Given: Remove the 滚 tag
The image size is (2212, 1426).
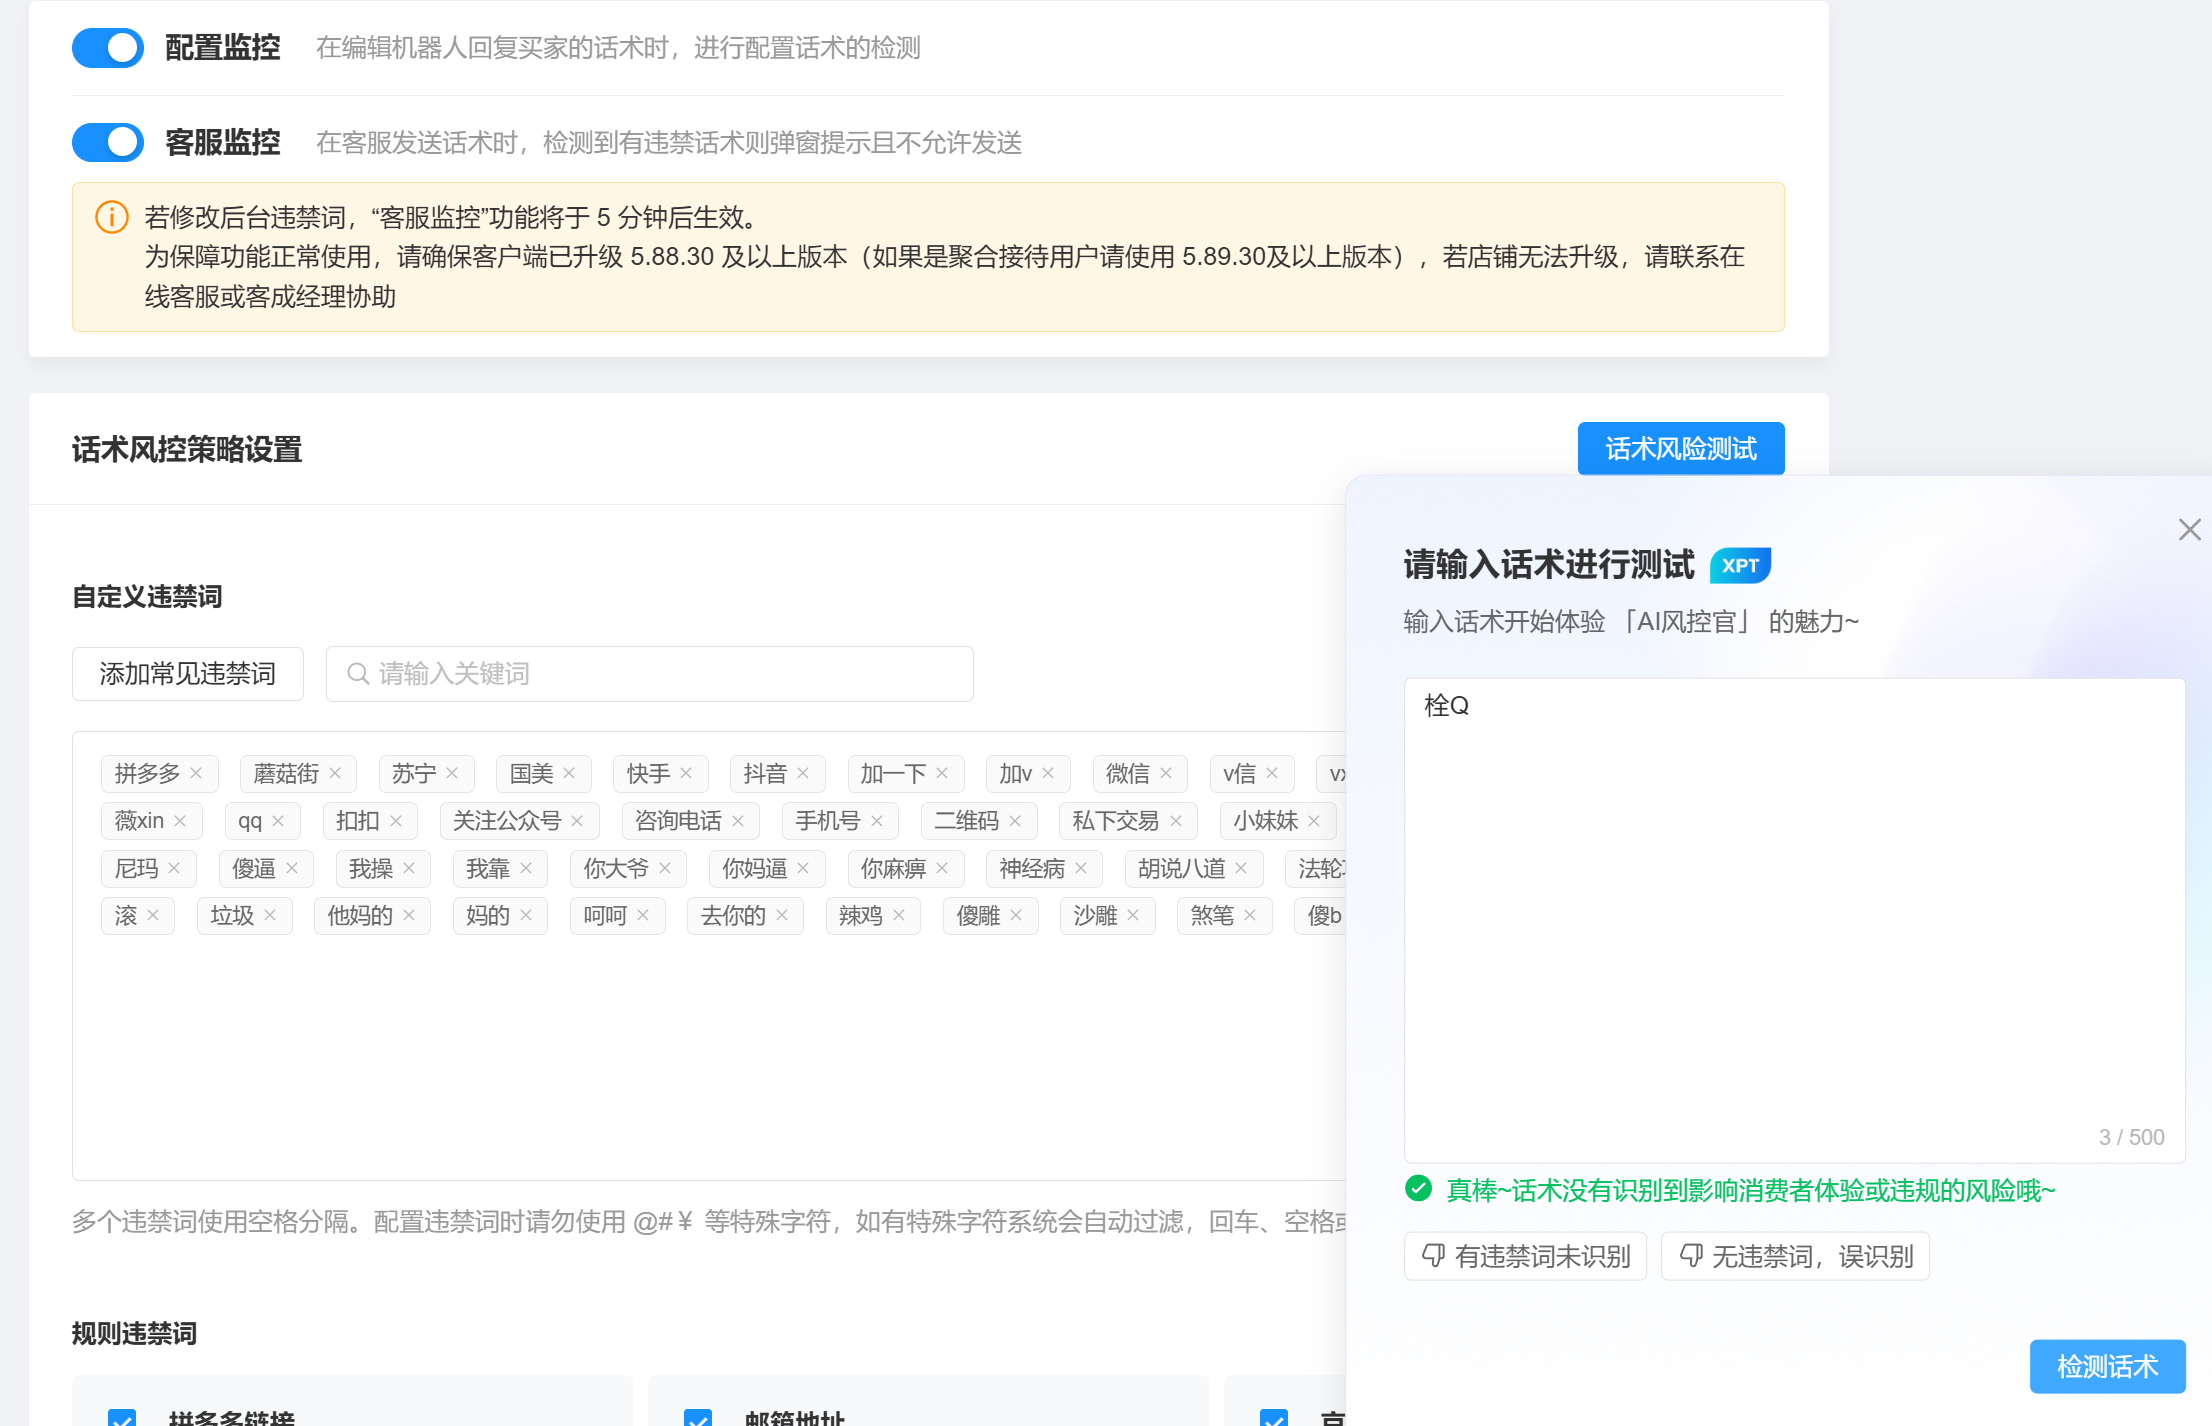Looking at the screenshot, I should point(153,915).
